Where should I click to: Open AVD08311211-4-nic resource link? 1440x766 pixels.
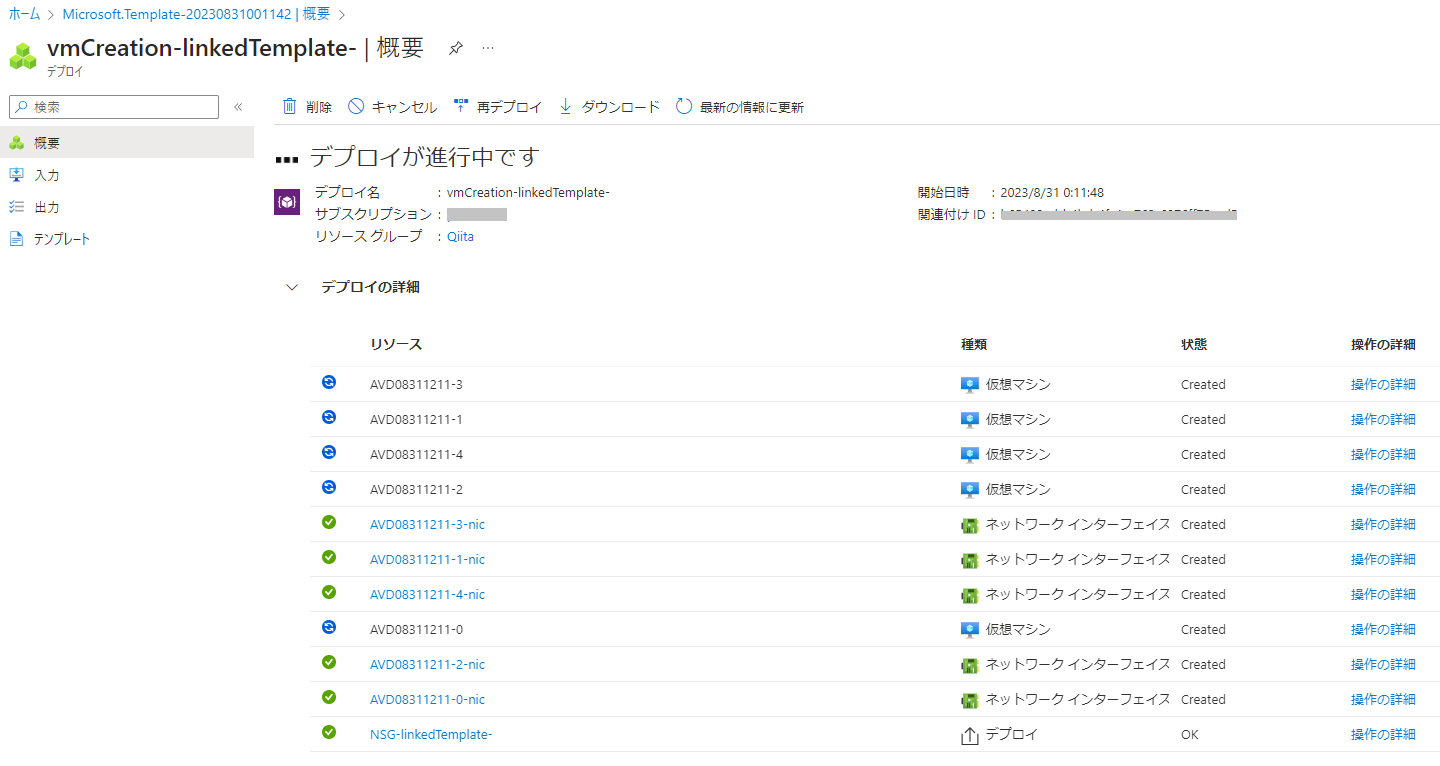pyautogui.click(x=427, y=594)
